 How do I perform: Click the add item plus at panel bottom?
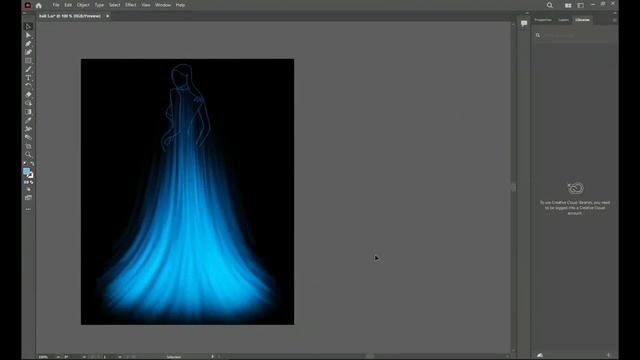(608, 356)
